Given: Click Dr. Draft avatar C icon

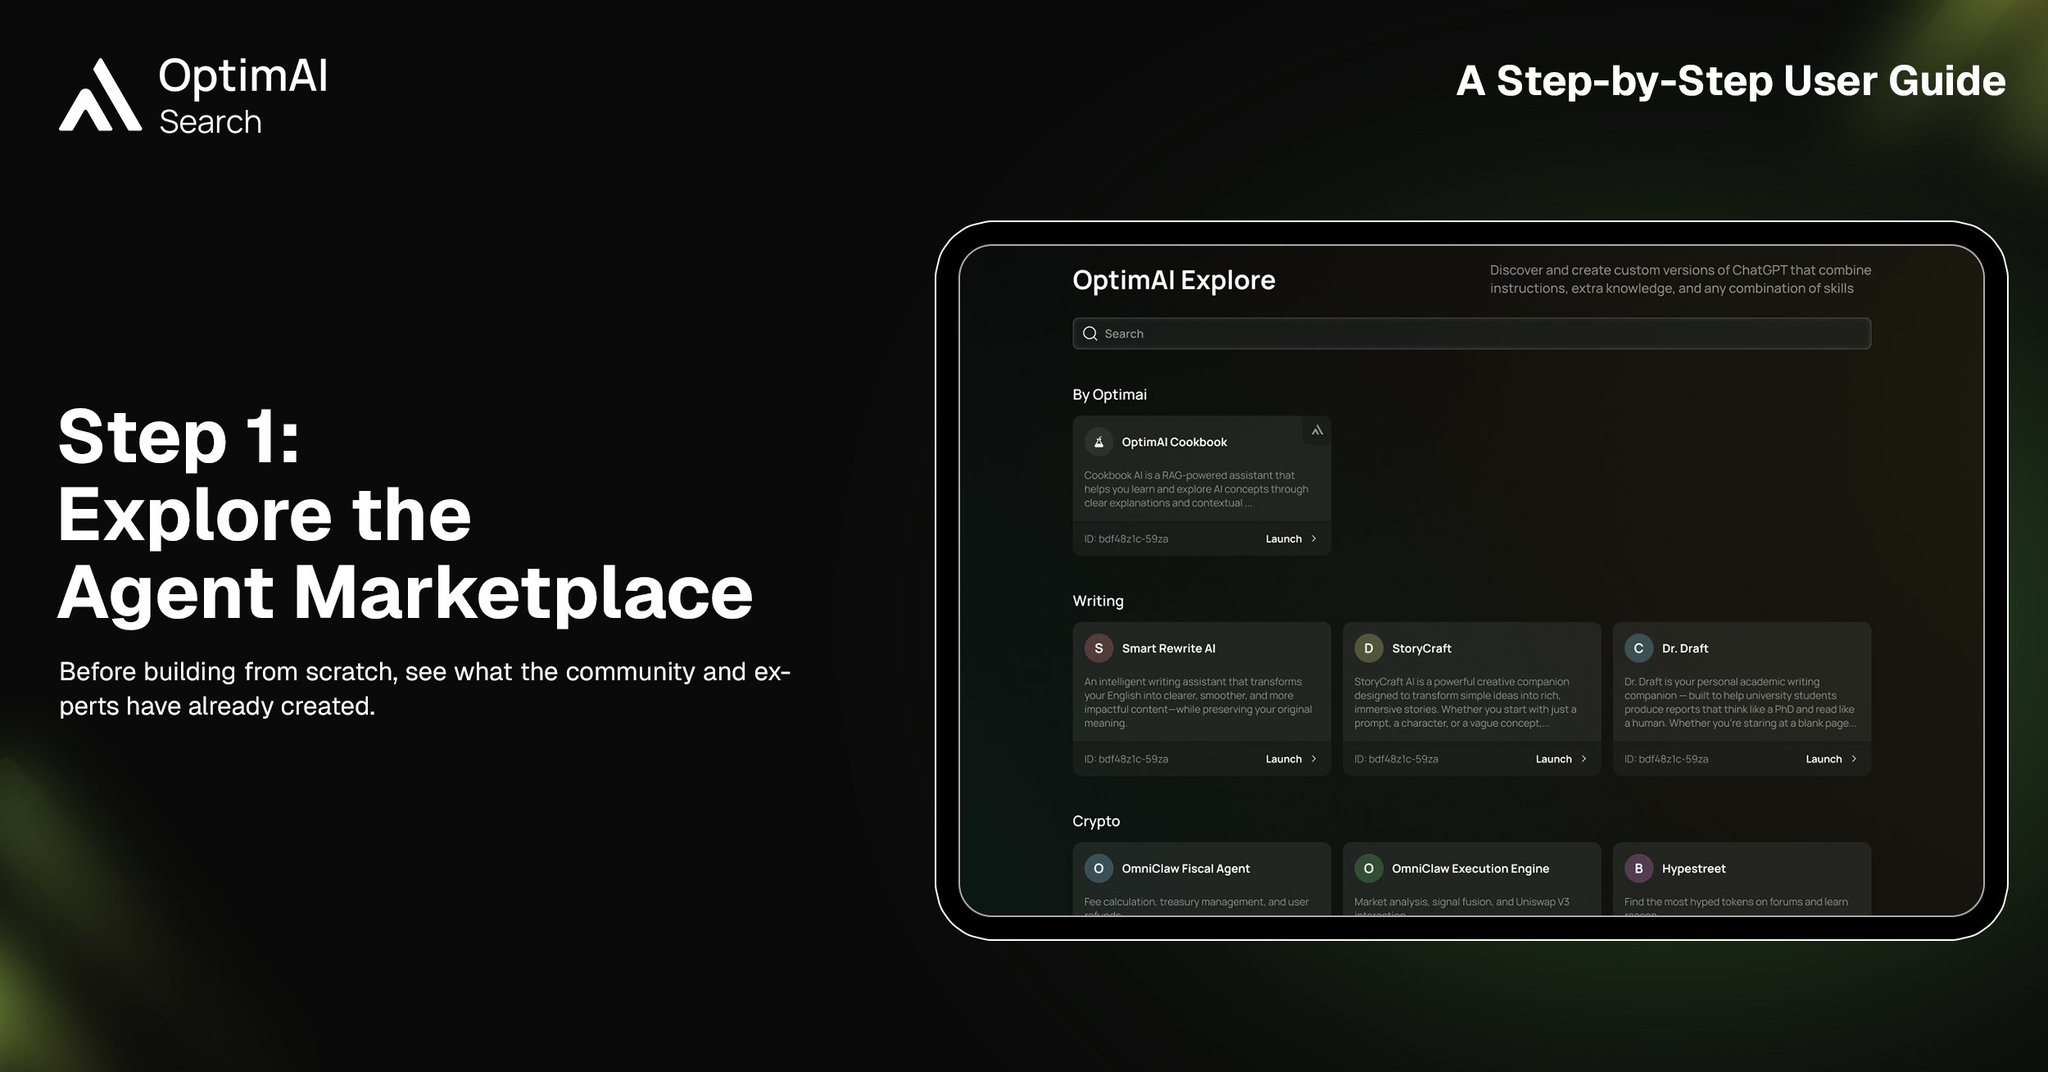Looking at the screenshot, I should click(x=1638, y=648).
